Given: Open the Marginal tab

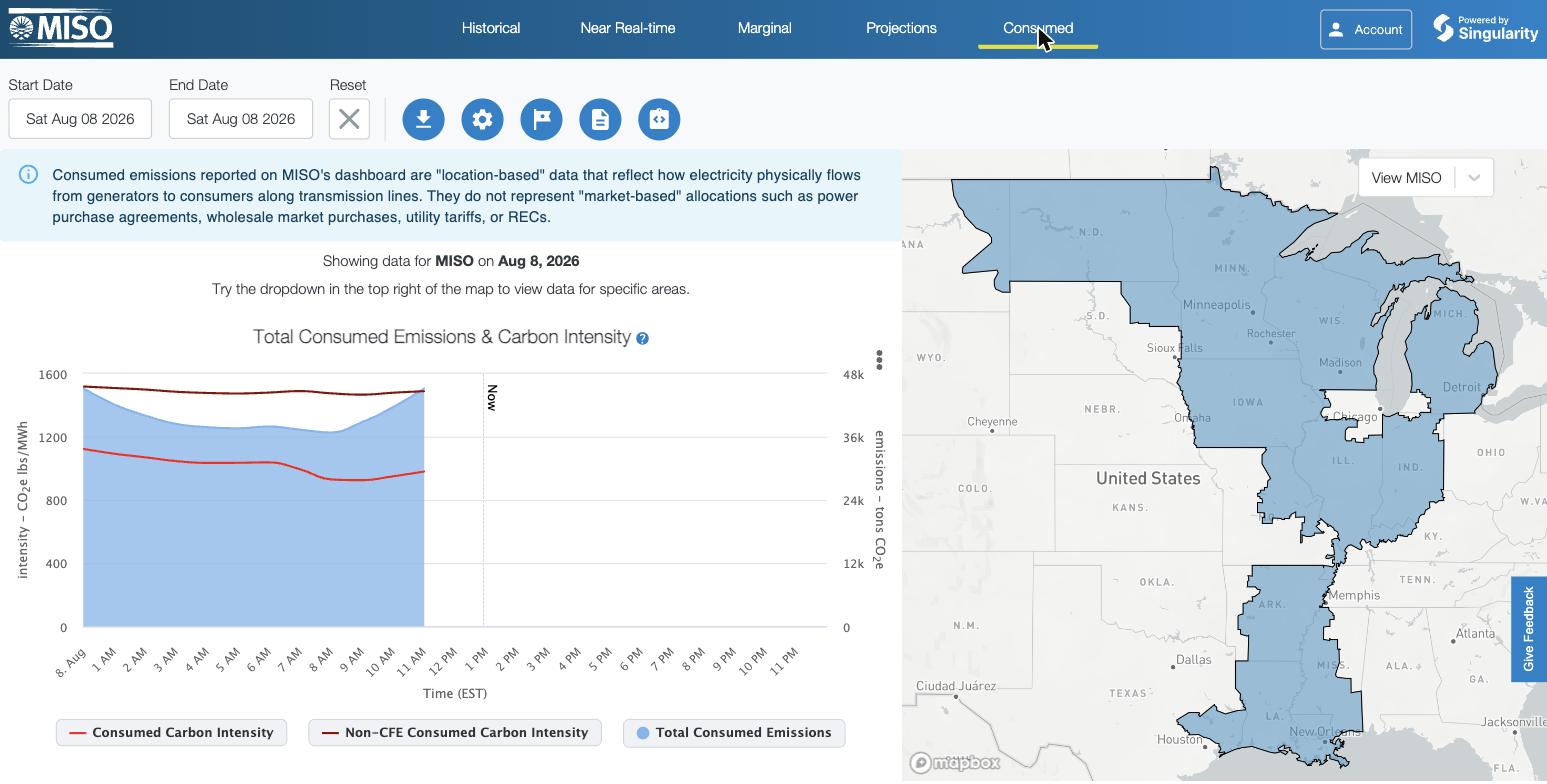Looking at the screenshot, I should (x=765, y=28).
